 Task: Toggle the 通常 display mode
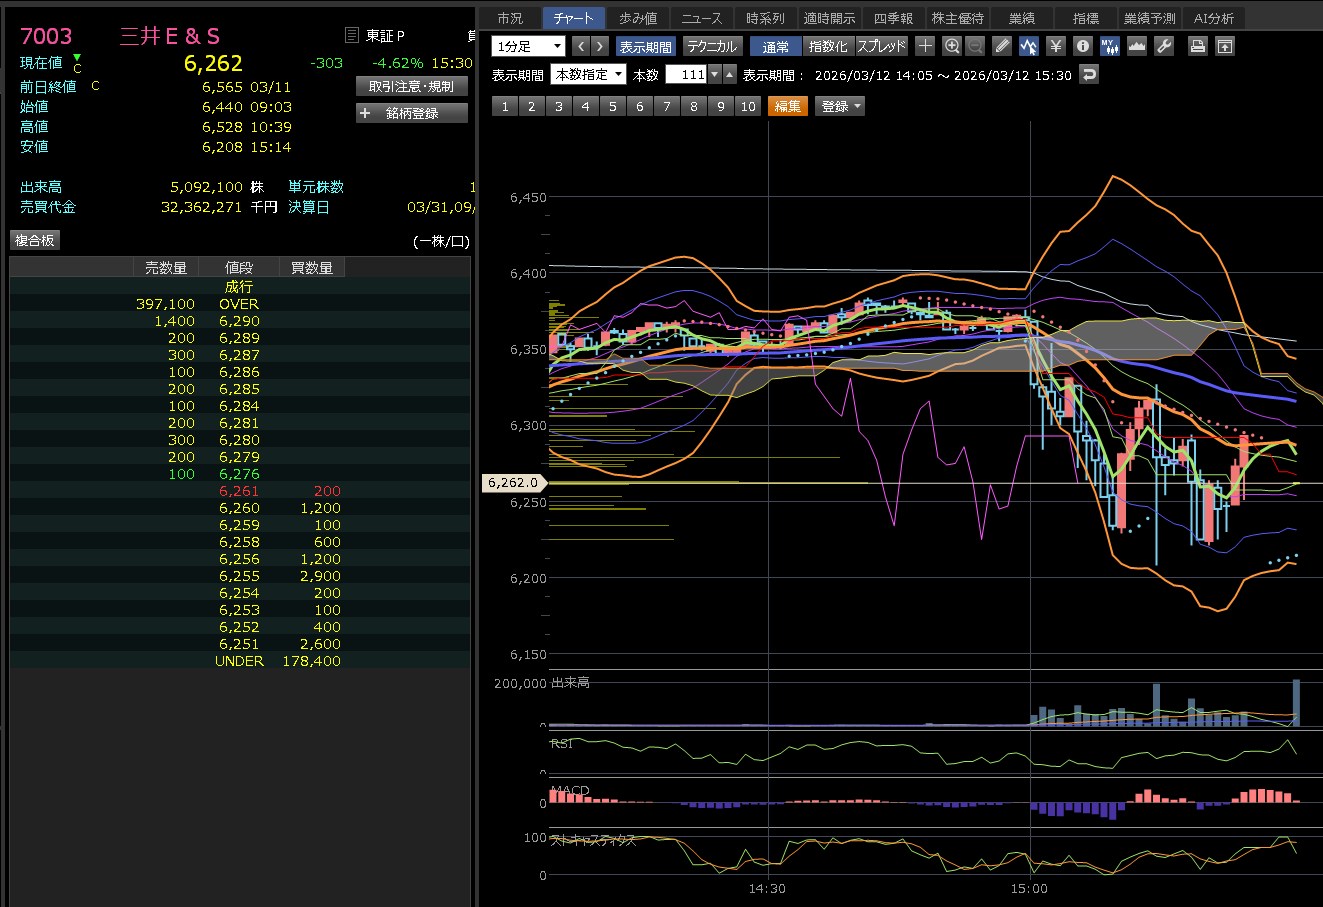click(775, 46)
